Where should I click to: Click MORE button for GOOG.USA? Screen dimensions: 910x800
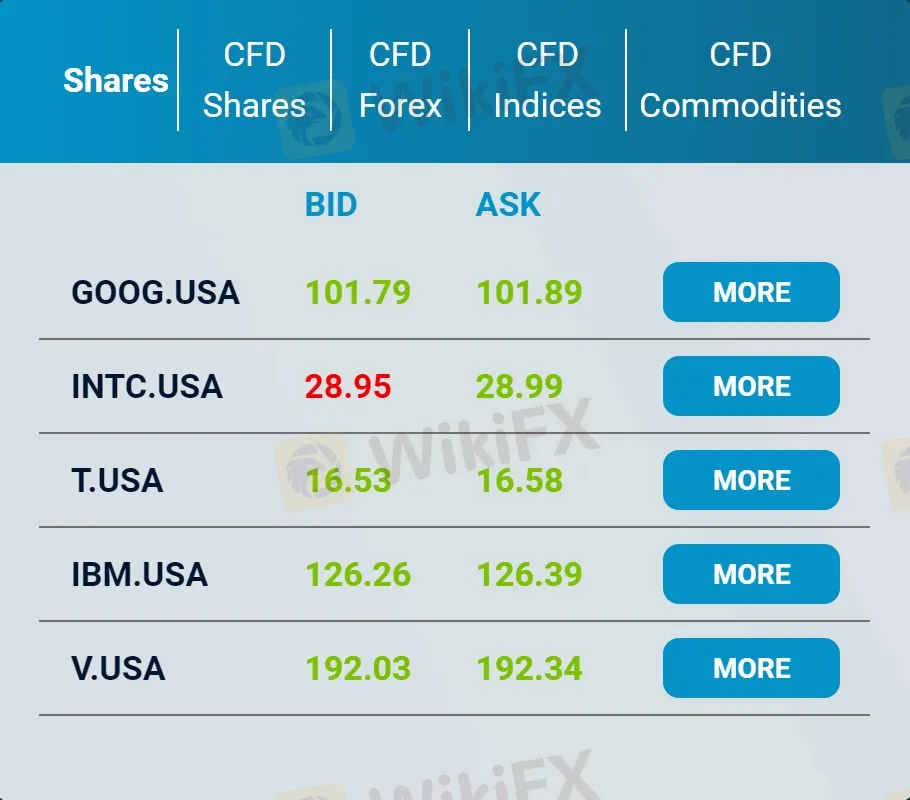tap(751, 292)
